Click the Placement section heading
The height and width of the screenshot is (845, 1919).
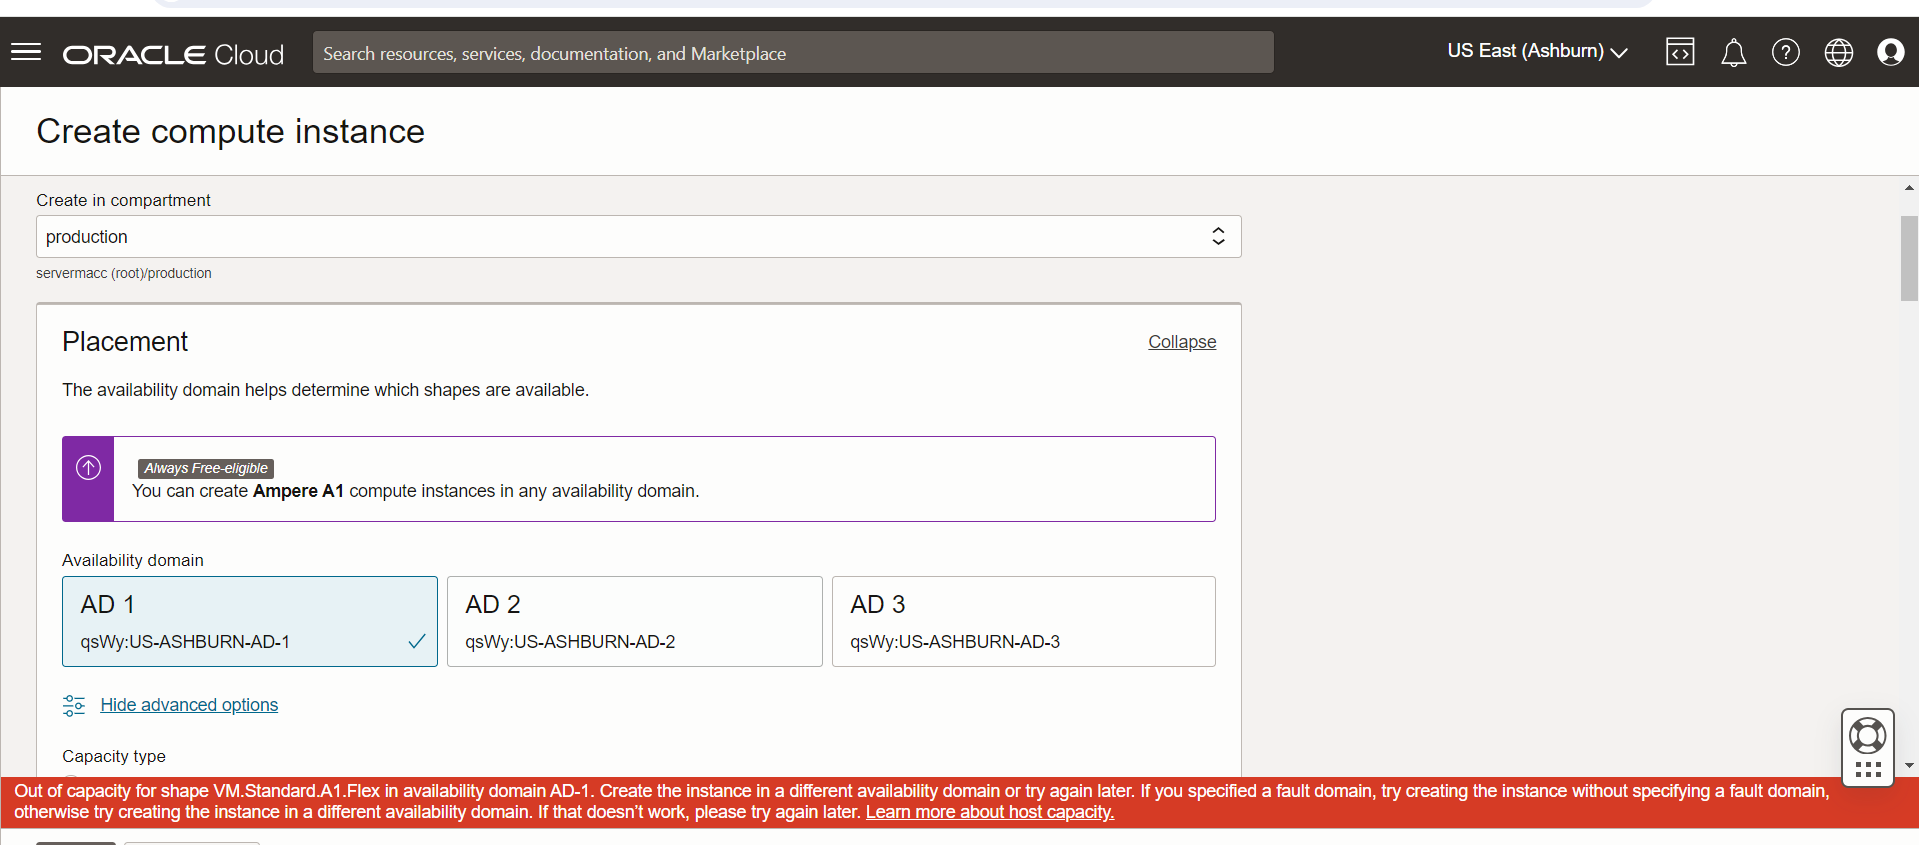point(125,342)
